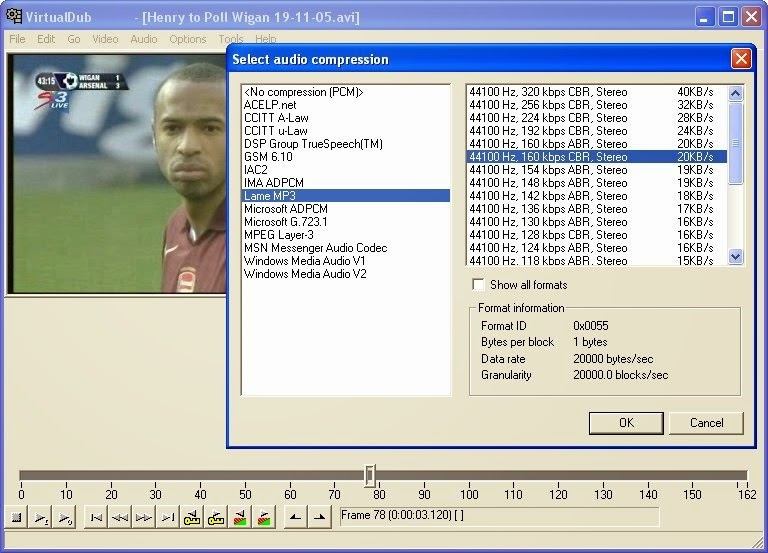Choose 44100 Hz, 148 kbps ABR, Stereo
768x553 pixels.
coord(597,183)
